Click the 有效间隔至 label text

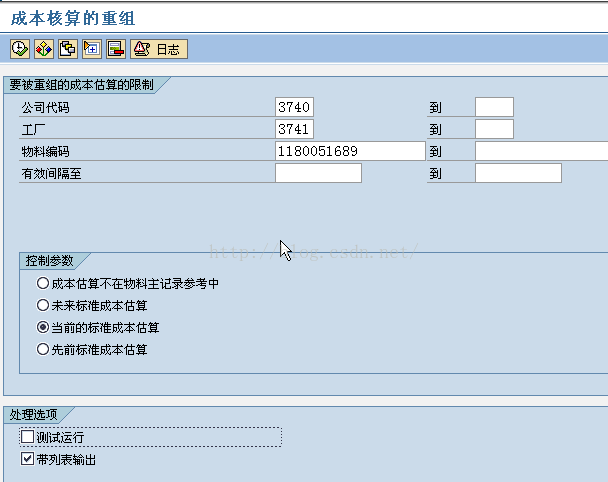click(x=51, y=174)
